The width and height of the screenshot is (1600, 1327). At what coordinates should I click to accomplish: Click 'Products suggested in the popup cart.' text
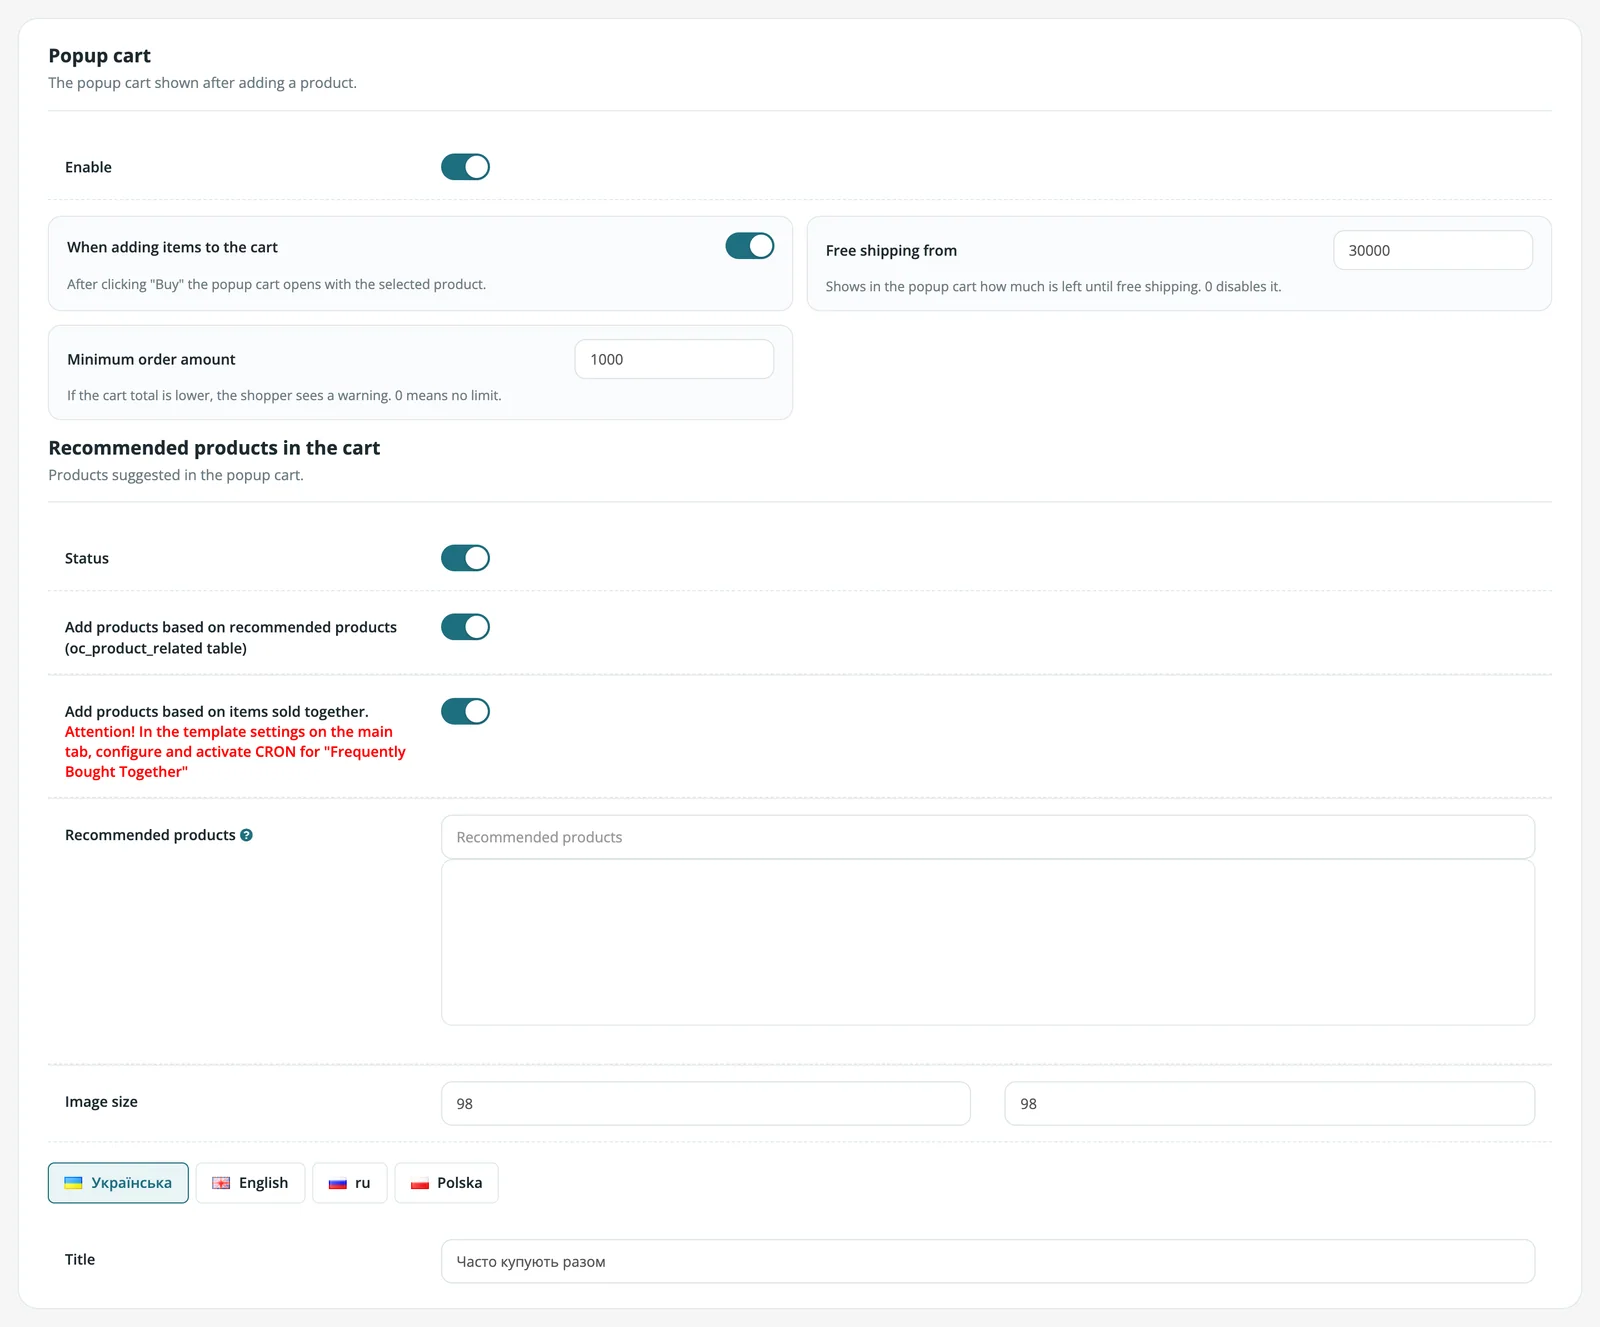[176, 475]
